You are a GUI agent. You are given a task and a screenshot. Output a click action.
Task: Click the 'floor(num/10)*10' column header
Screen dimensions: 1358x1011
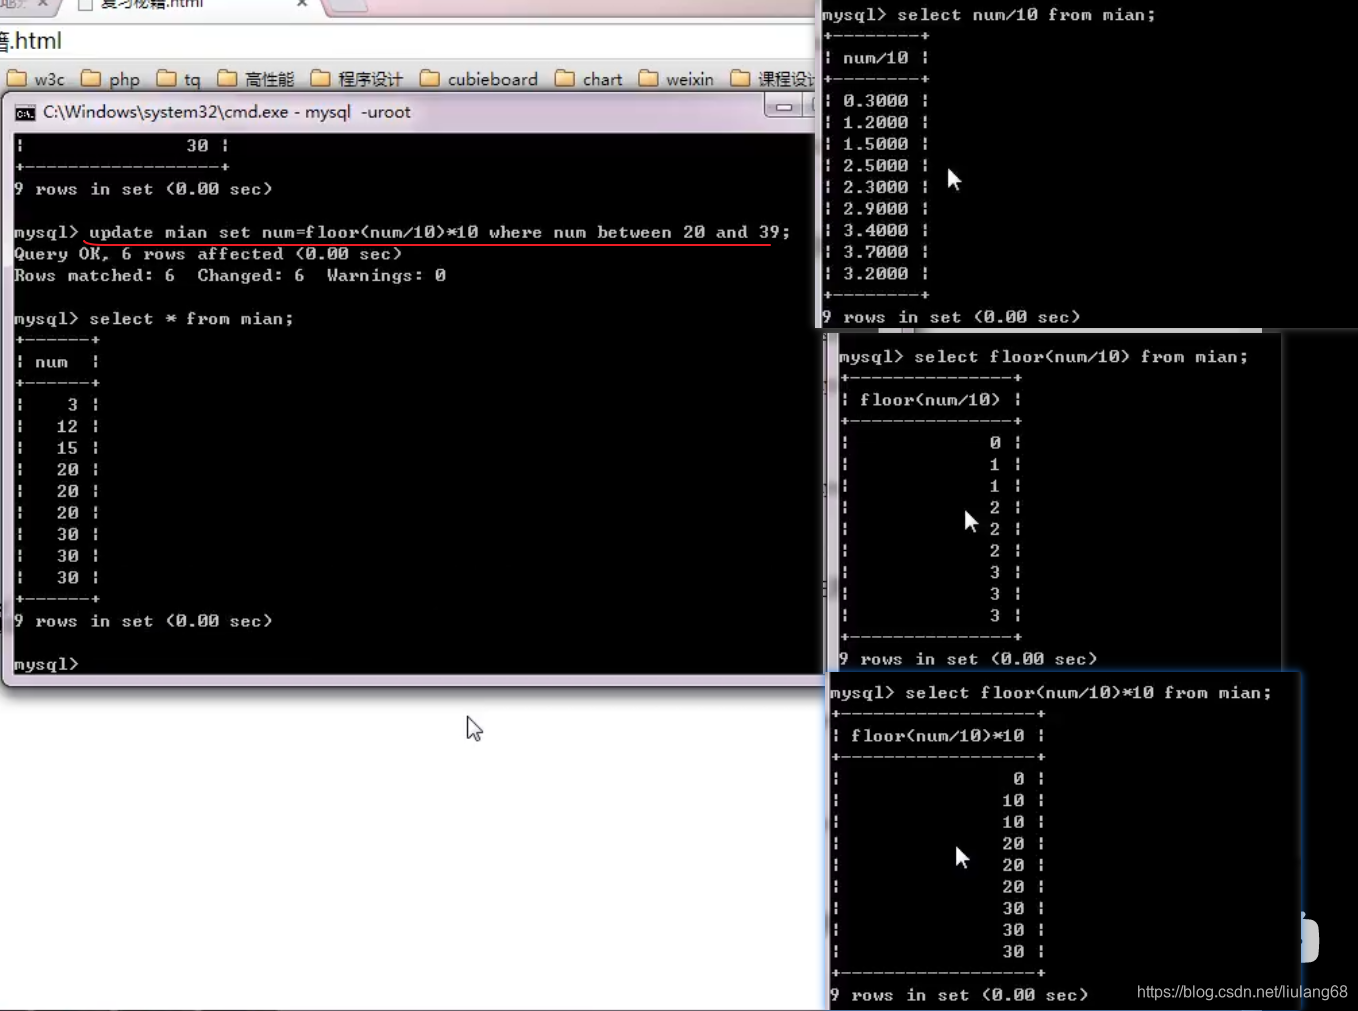(x=938, y=736)
